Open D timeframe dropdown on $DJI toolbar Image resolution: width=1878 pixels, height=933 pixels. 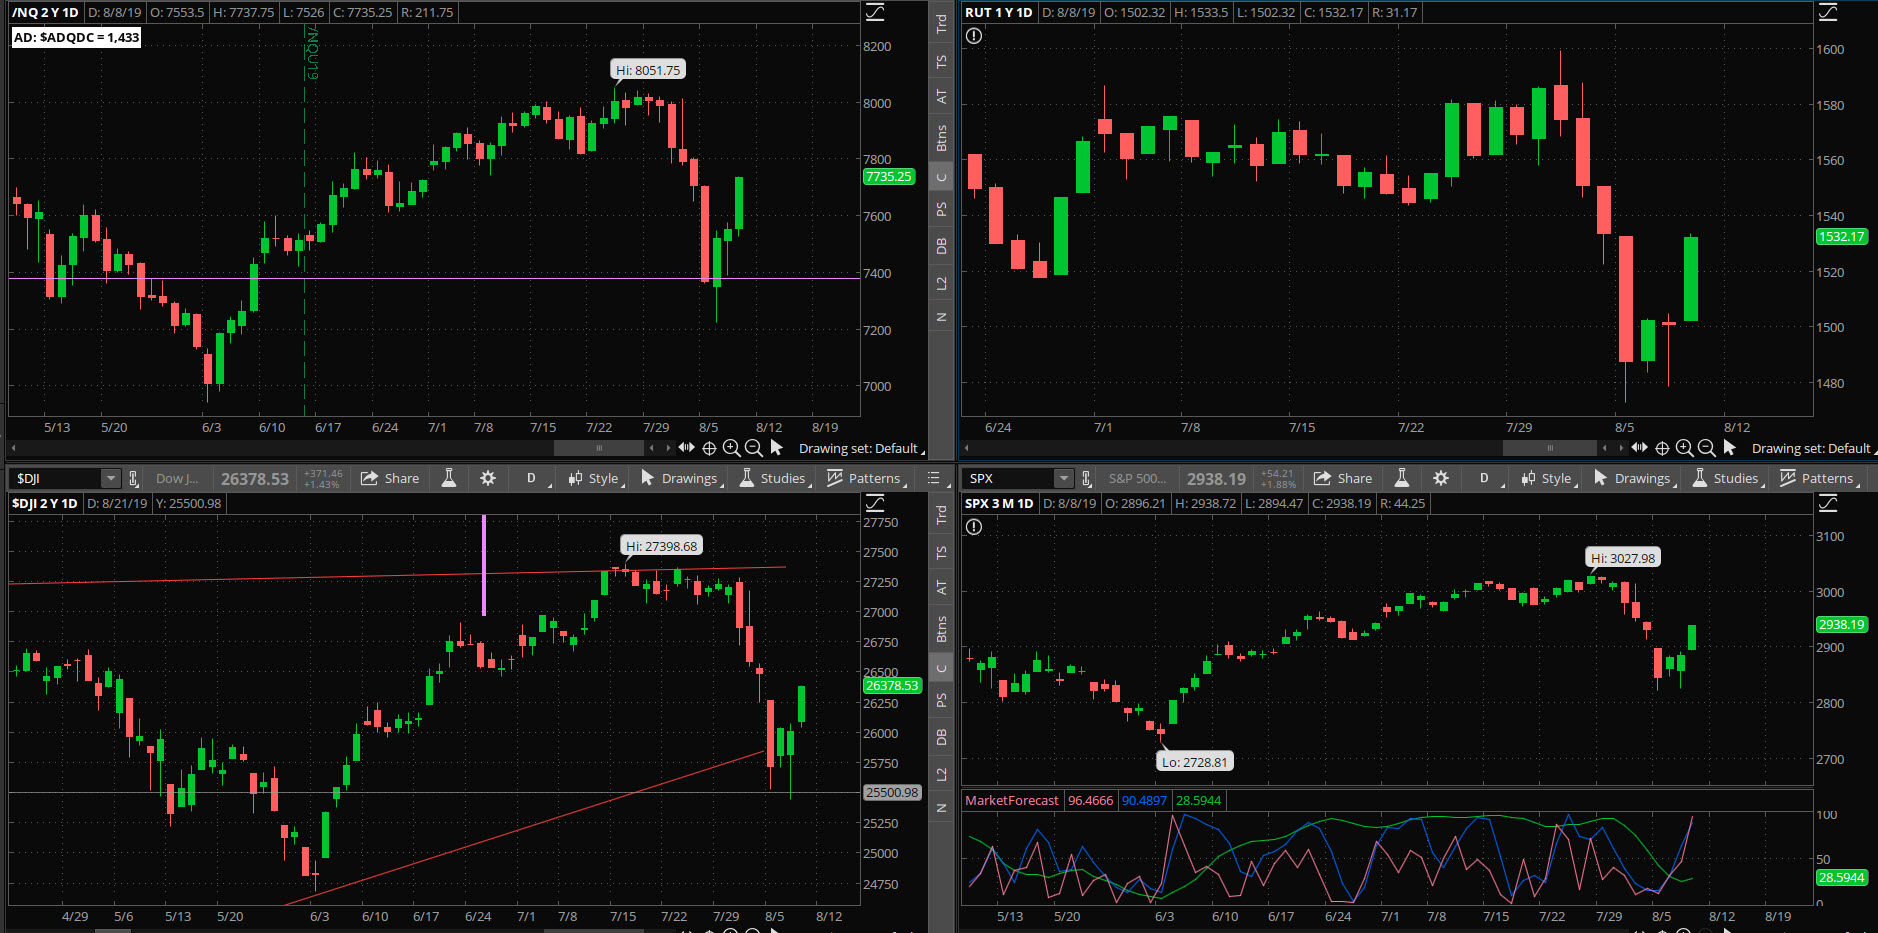tap(538, 478)
